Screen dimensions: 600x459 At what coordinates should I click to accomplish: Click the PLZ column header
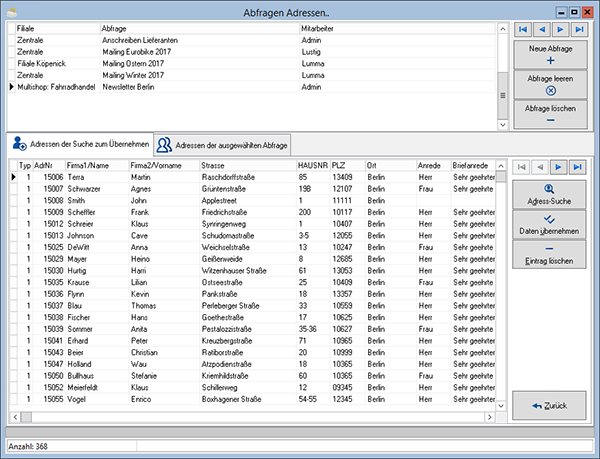[347, 166]
